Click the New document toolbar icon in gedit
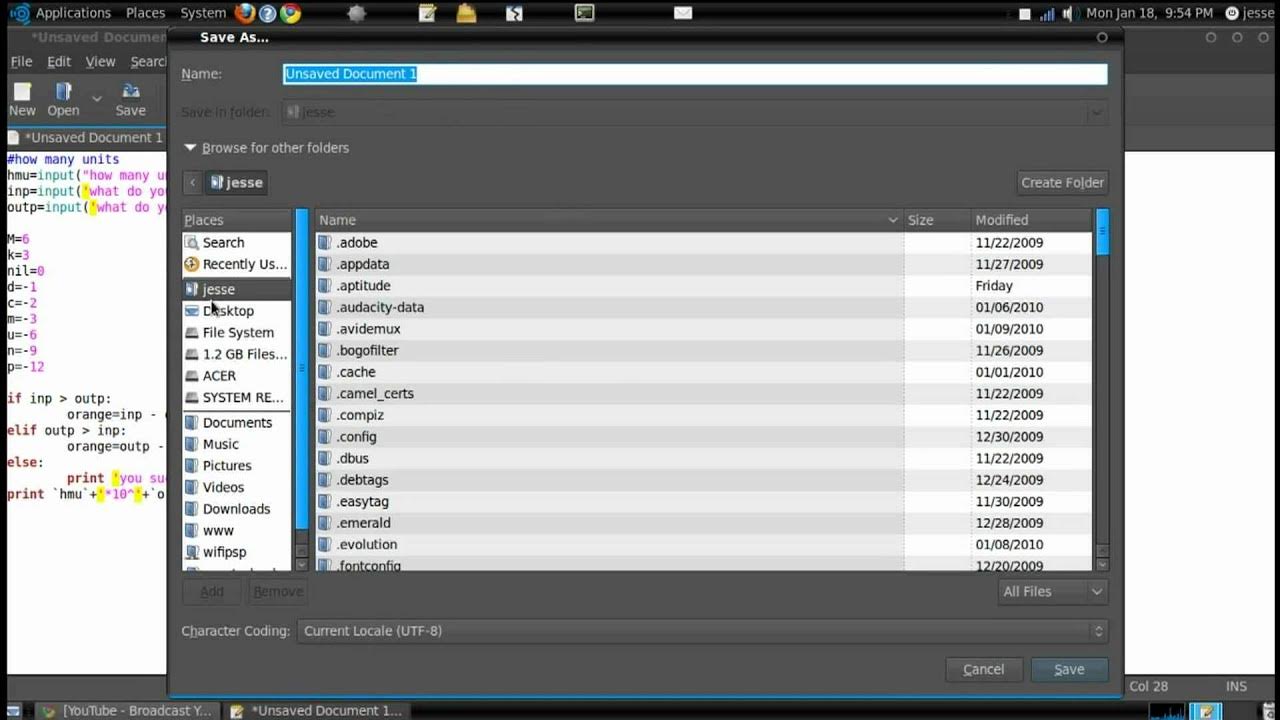 [22, 100]
